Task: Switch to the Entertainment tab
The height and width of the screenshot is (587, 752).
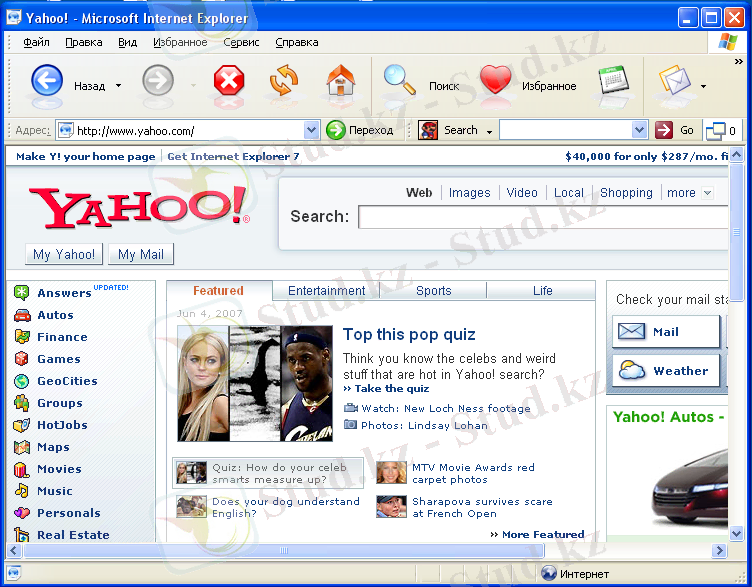Action: (x=326, y=291)
